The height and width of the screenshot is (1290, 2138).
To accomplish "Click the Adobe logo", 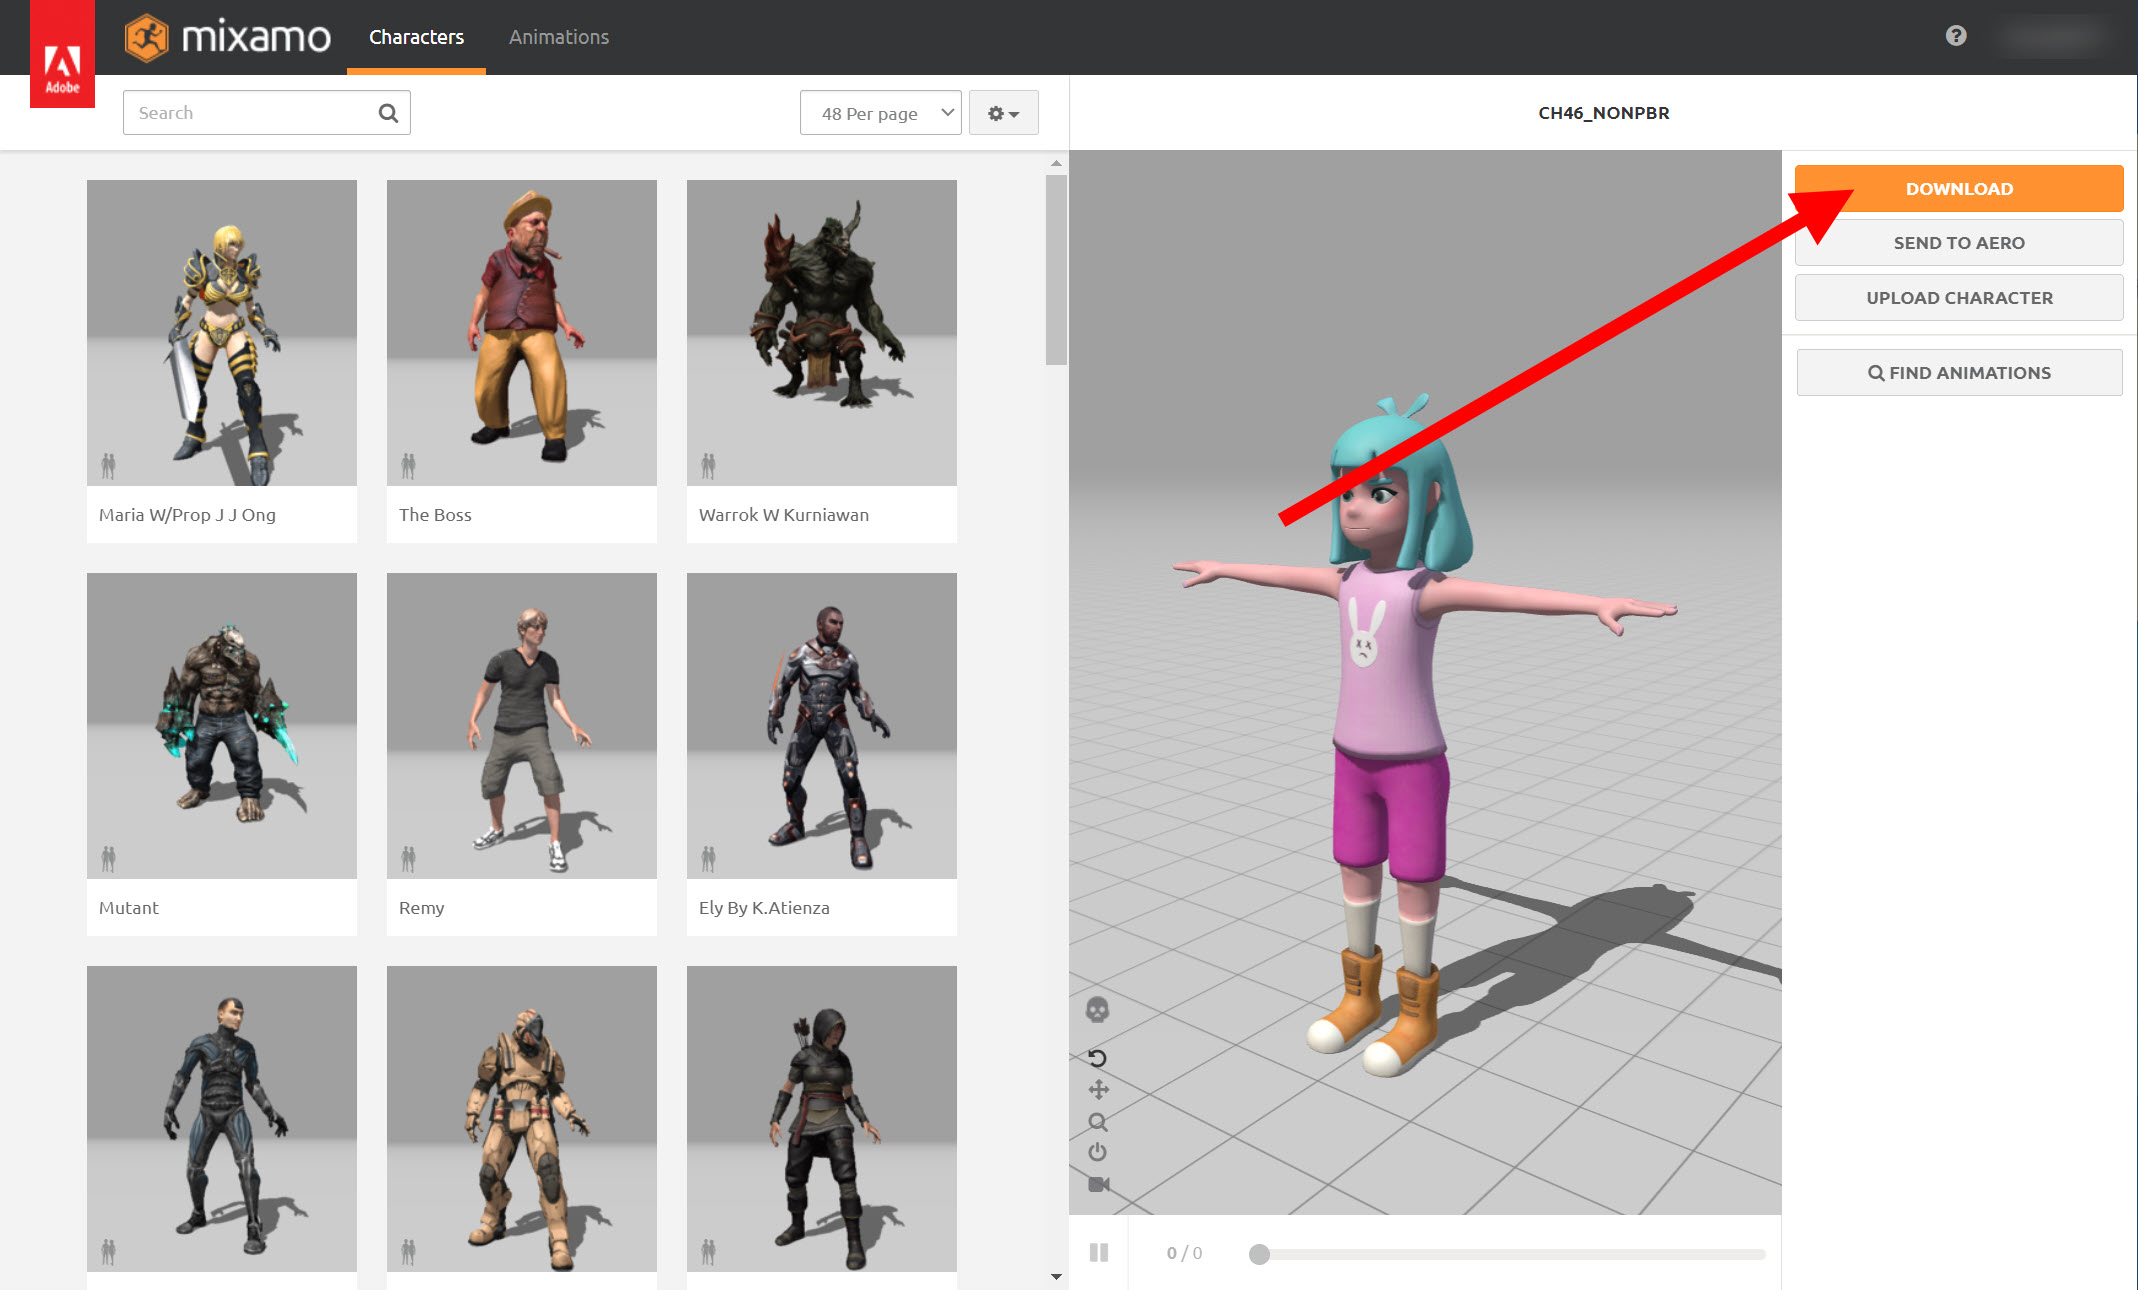I will click(62, 60).
